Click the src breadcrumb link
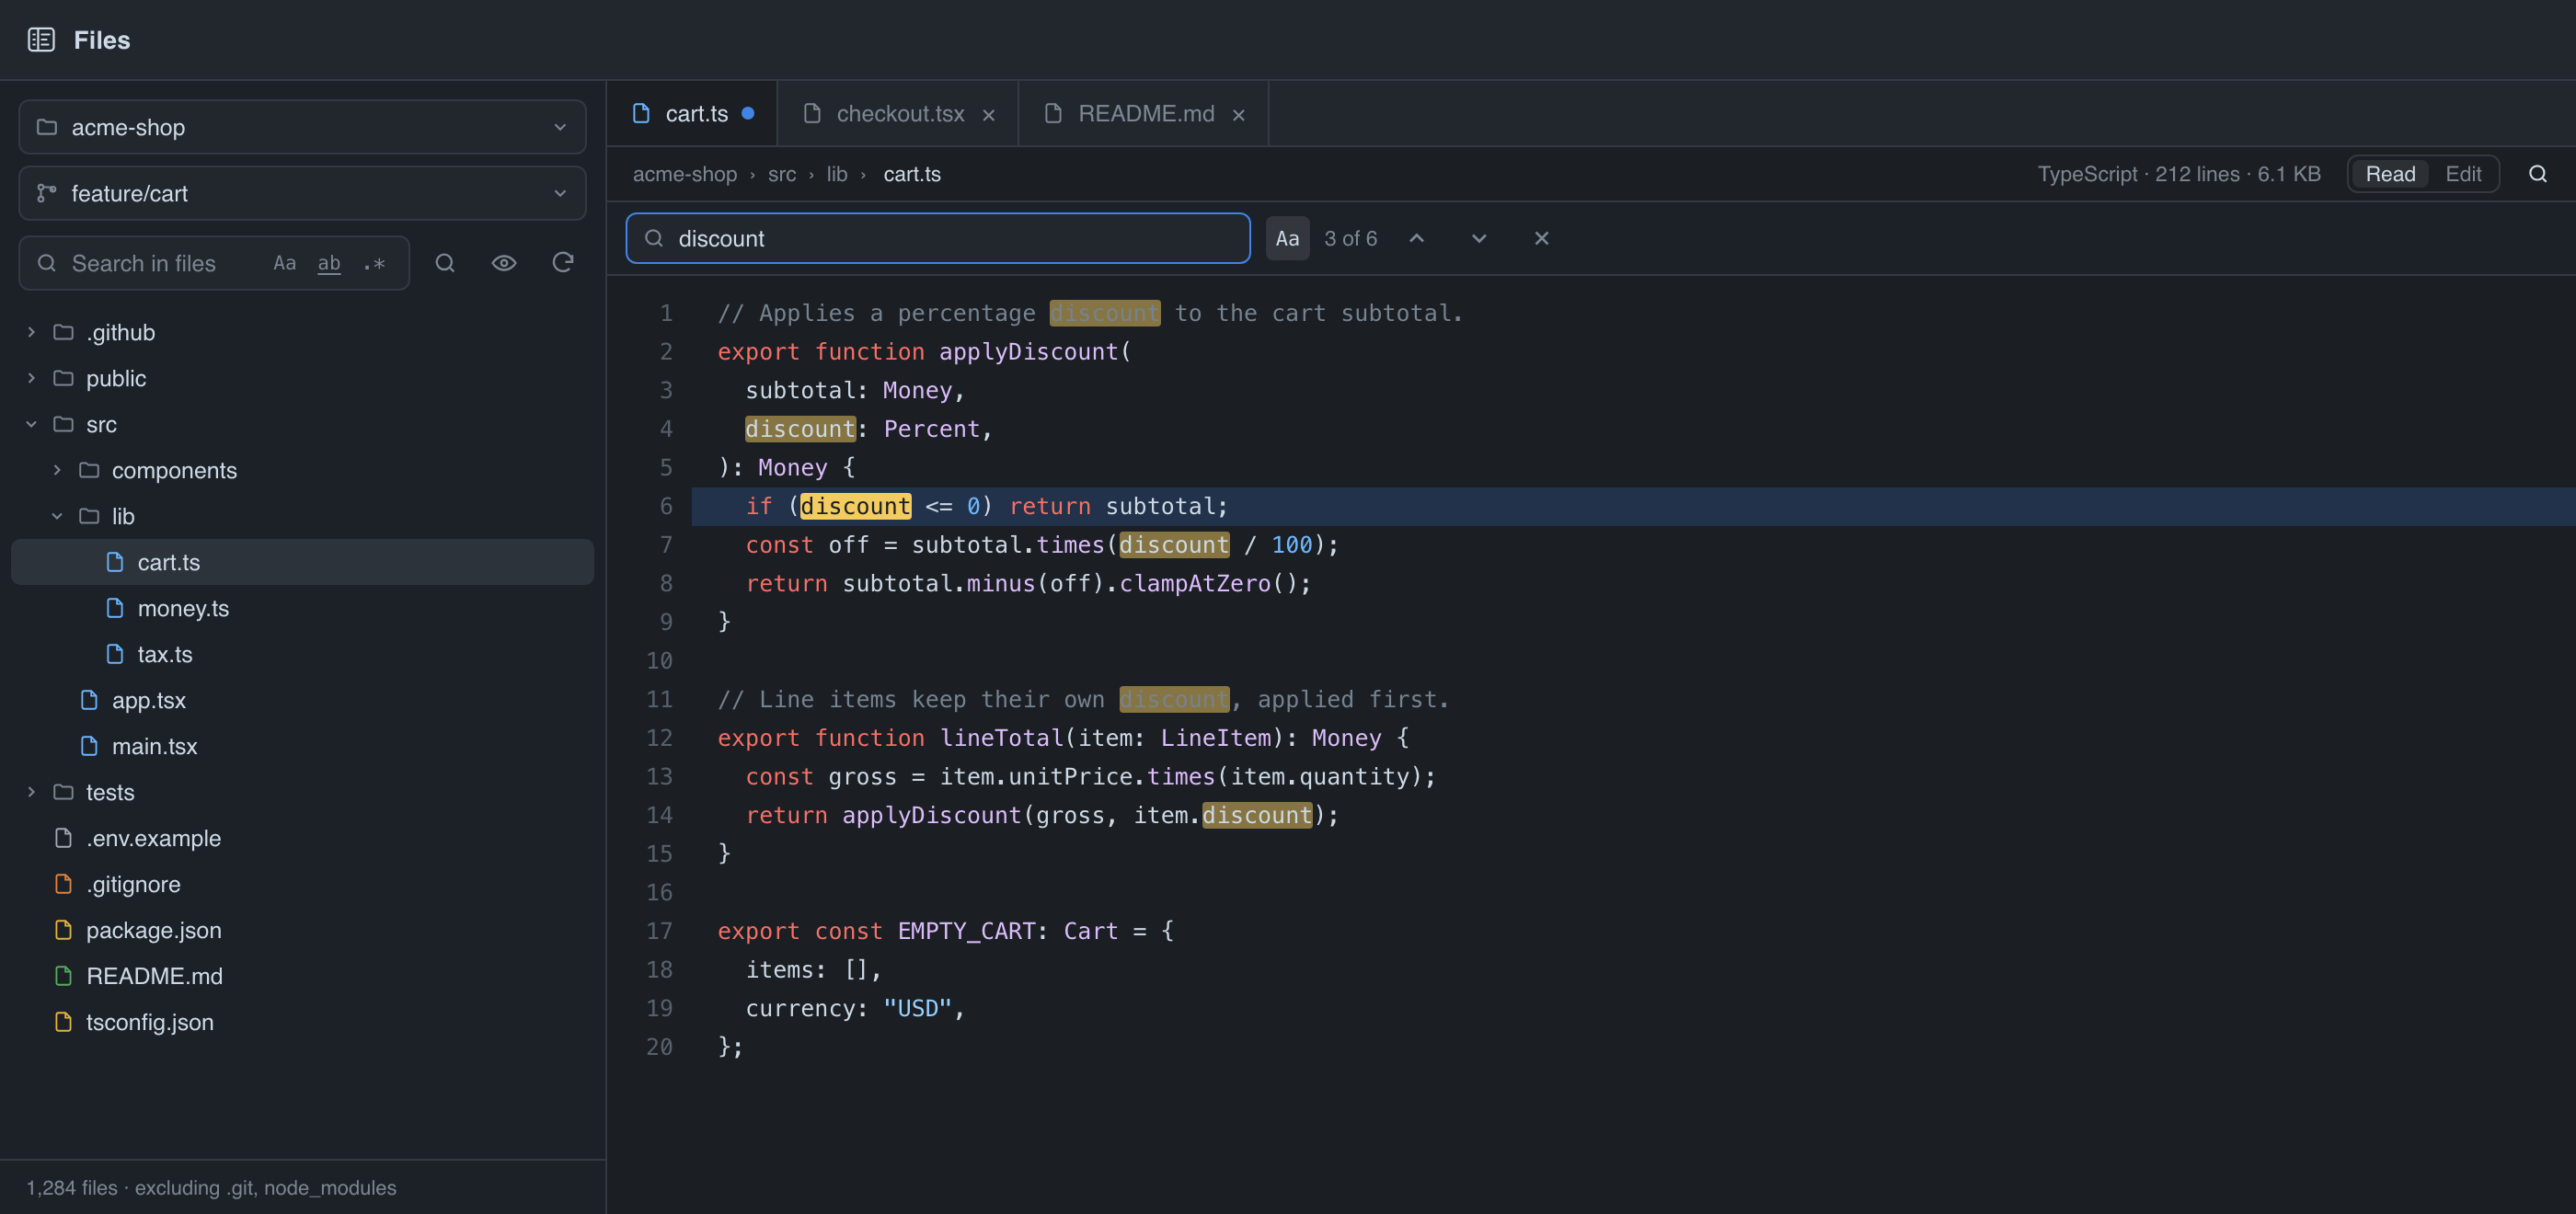Image resolution: width=2576 pixels, height=1214 pixels. (x=781, y=174)
